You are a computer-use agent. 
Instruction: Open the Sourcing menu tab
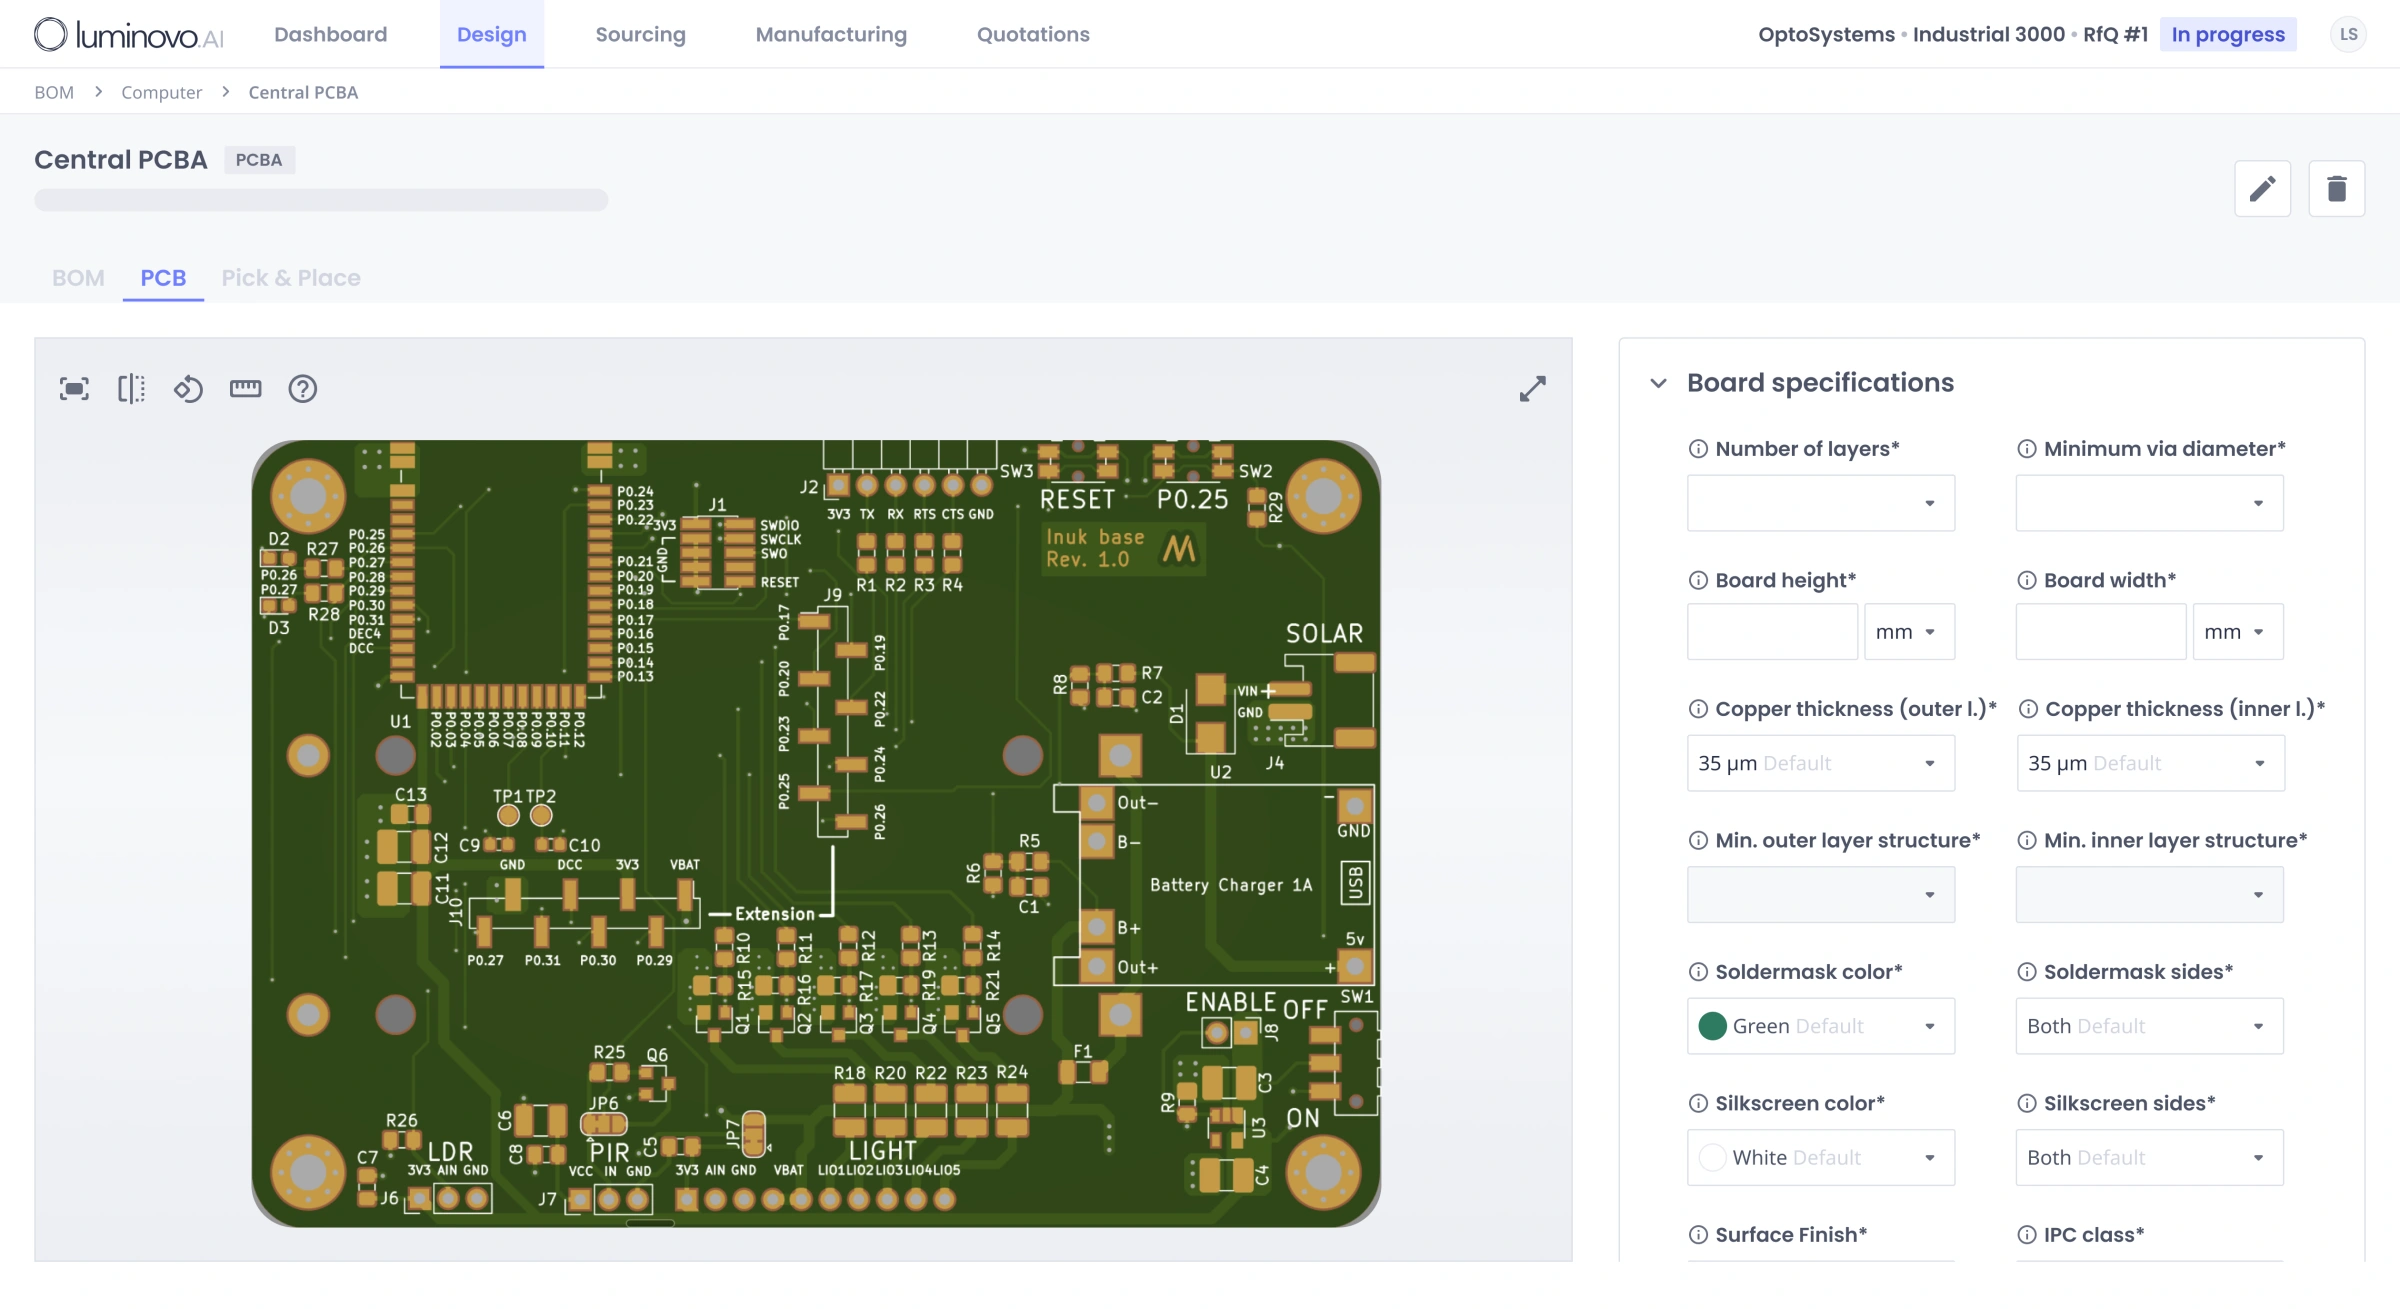coord(640,34)
